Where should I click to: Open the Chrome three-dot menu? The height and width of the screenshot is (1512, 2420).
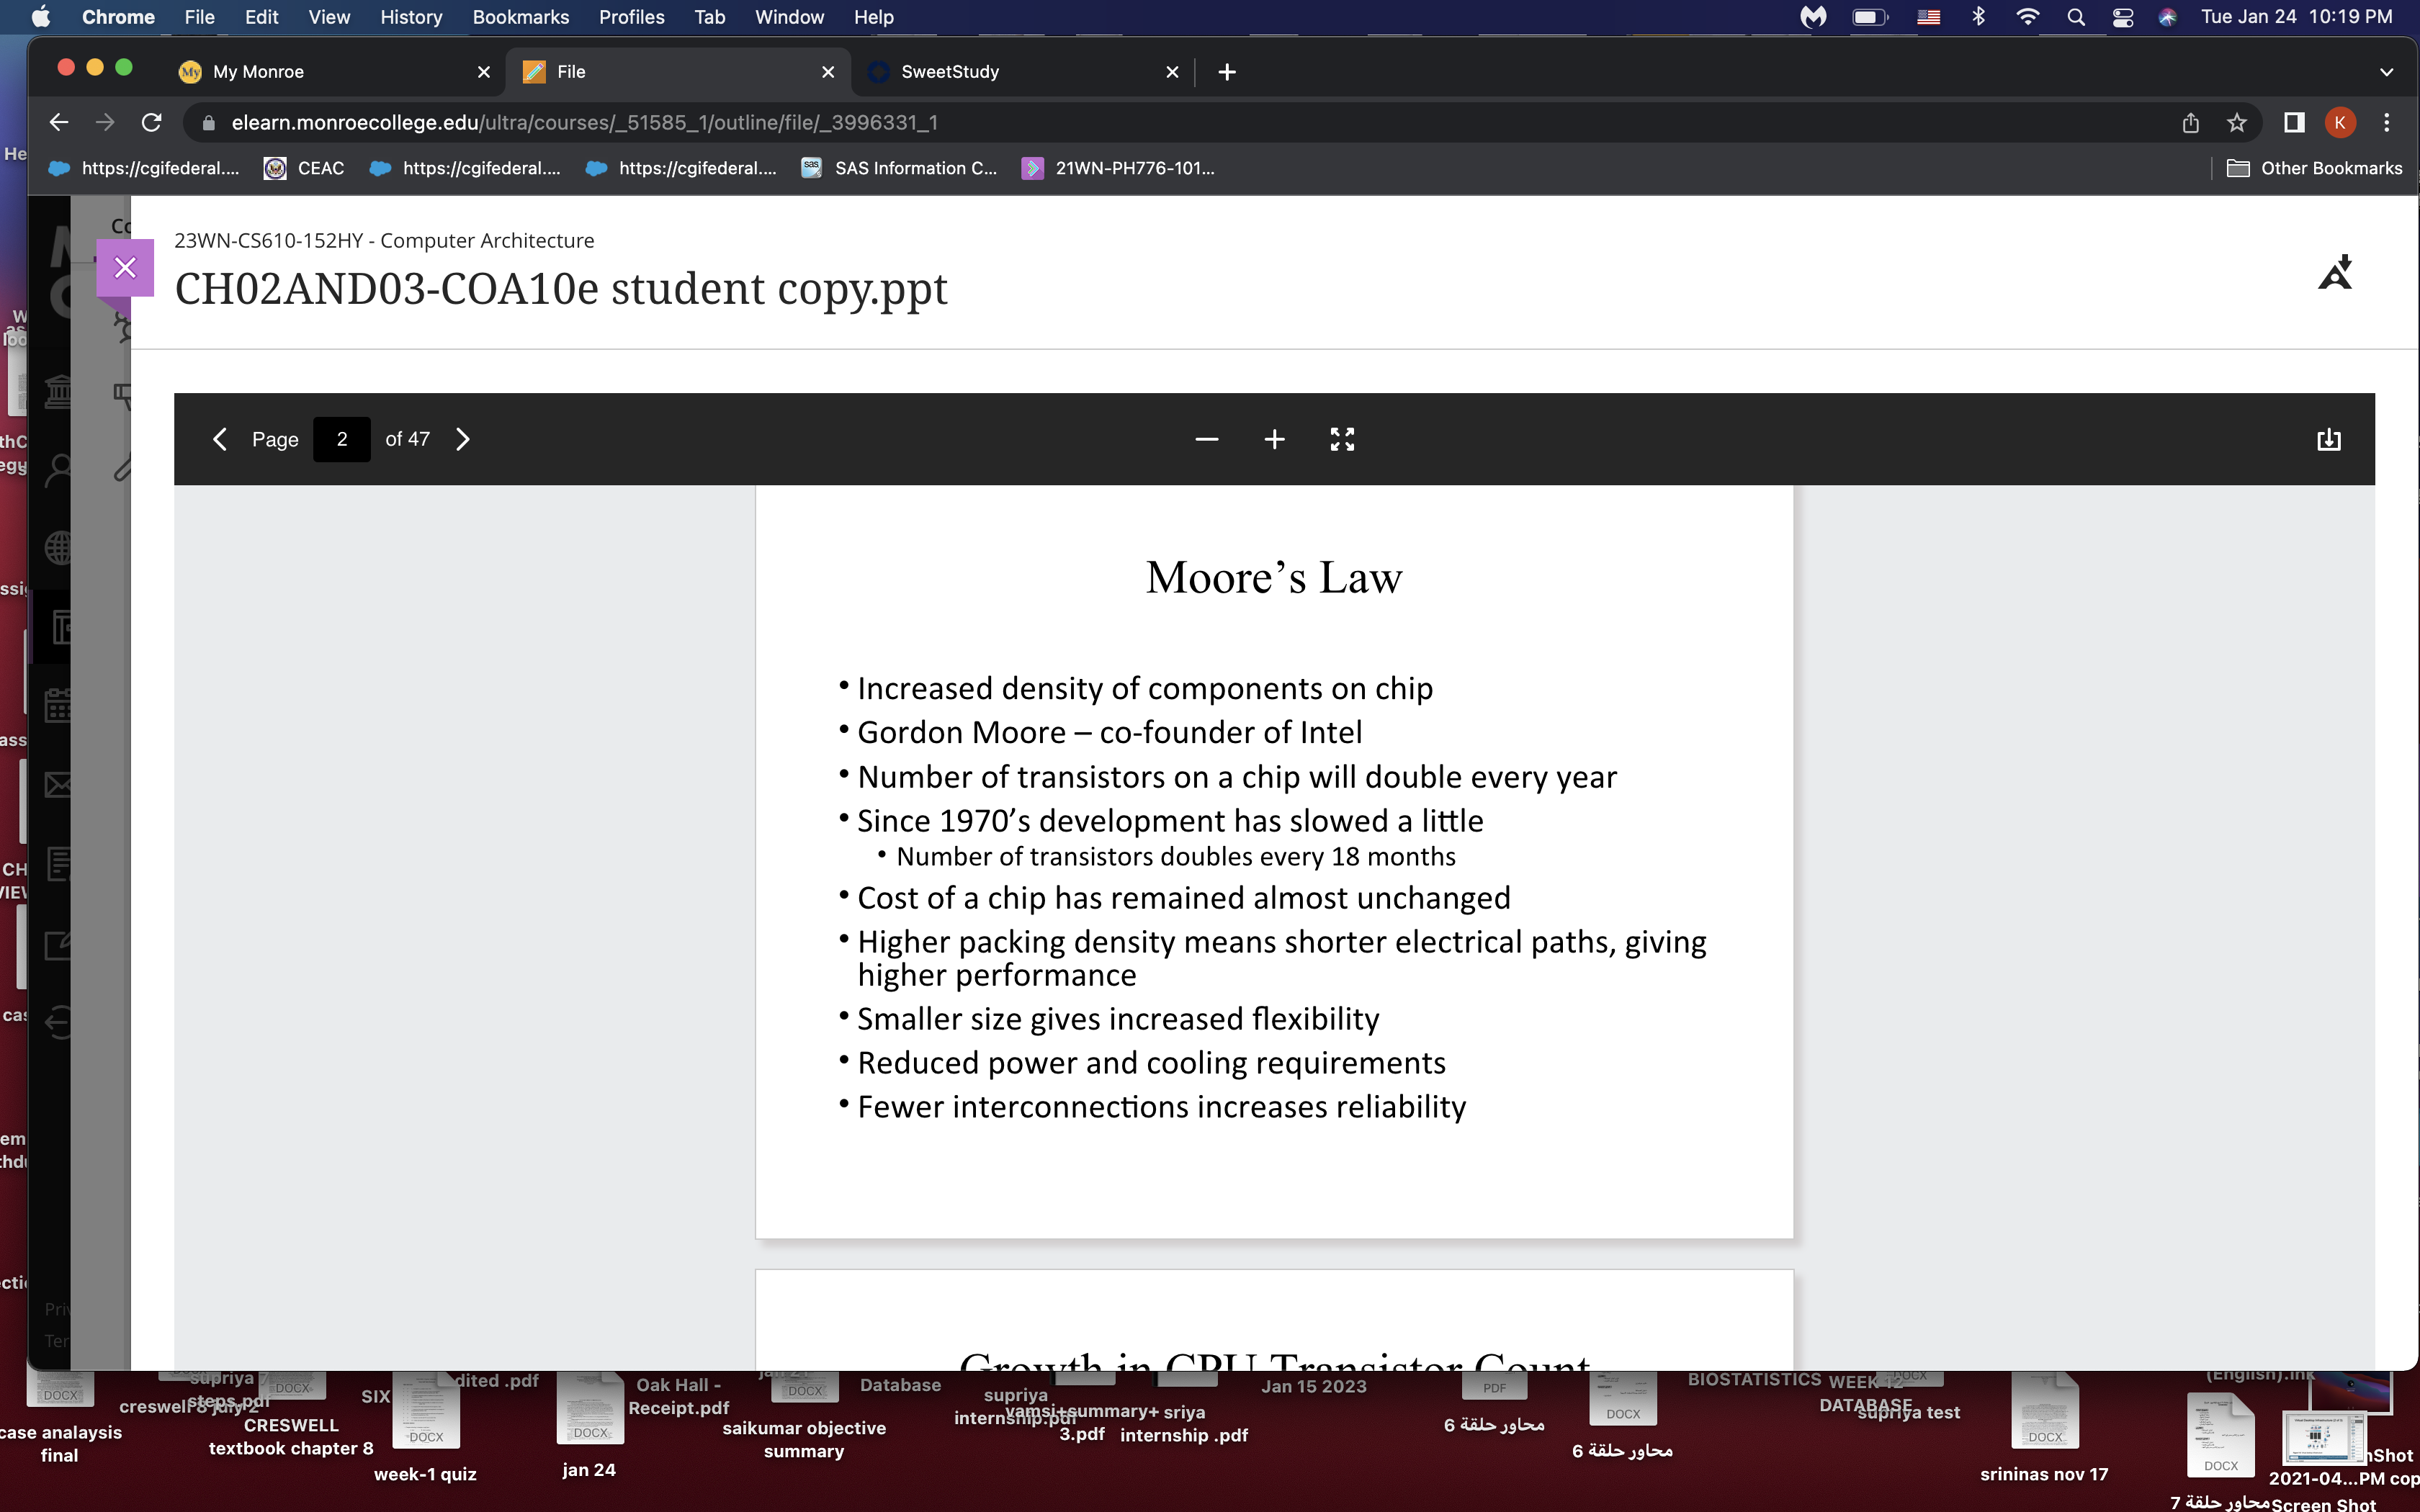click(x=2387, y=122)
